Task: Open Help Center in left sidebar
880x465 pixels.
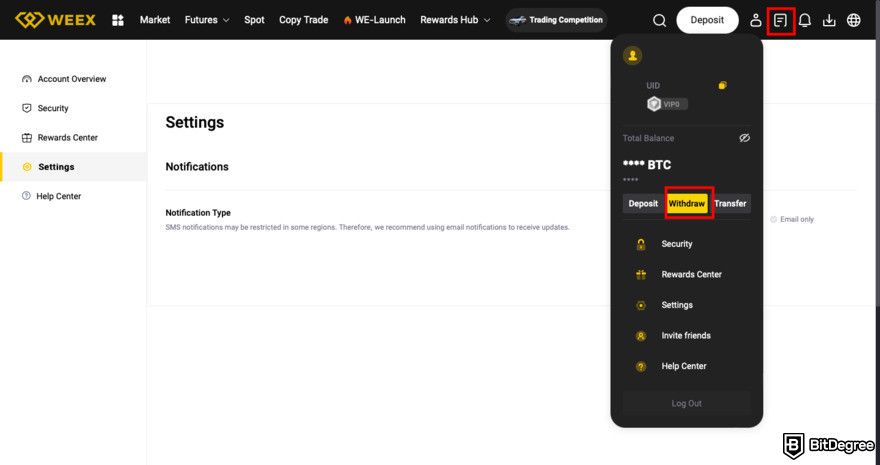Action: point(59,196)
